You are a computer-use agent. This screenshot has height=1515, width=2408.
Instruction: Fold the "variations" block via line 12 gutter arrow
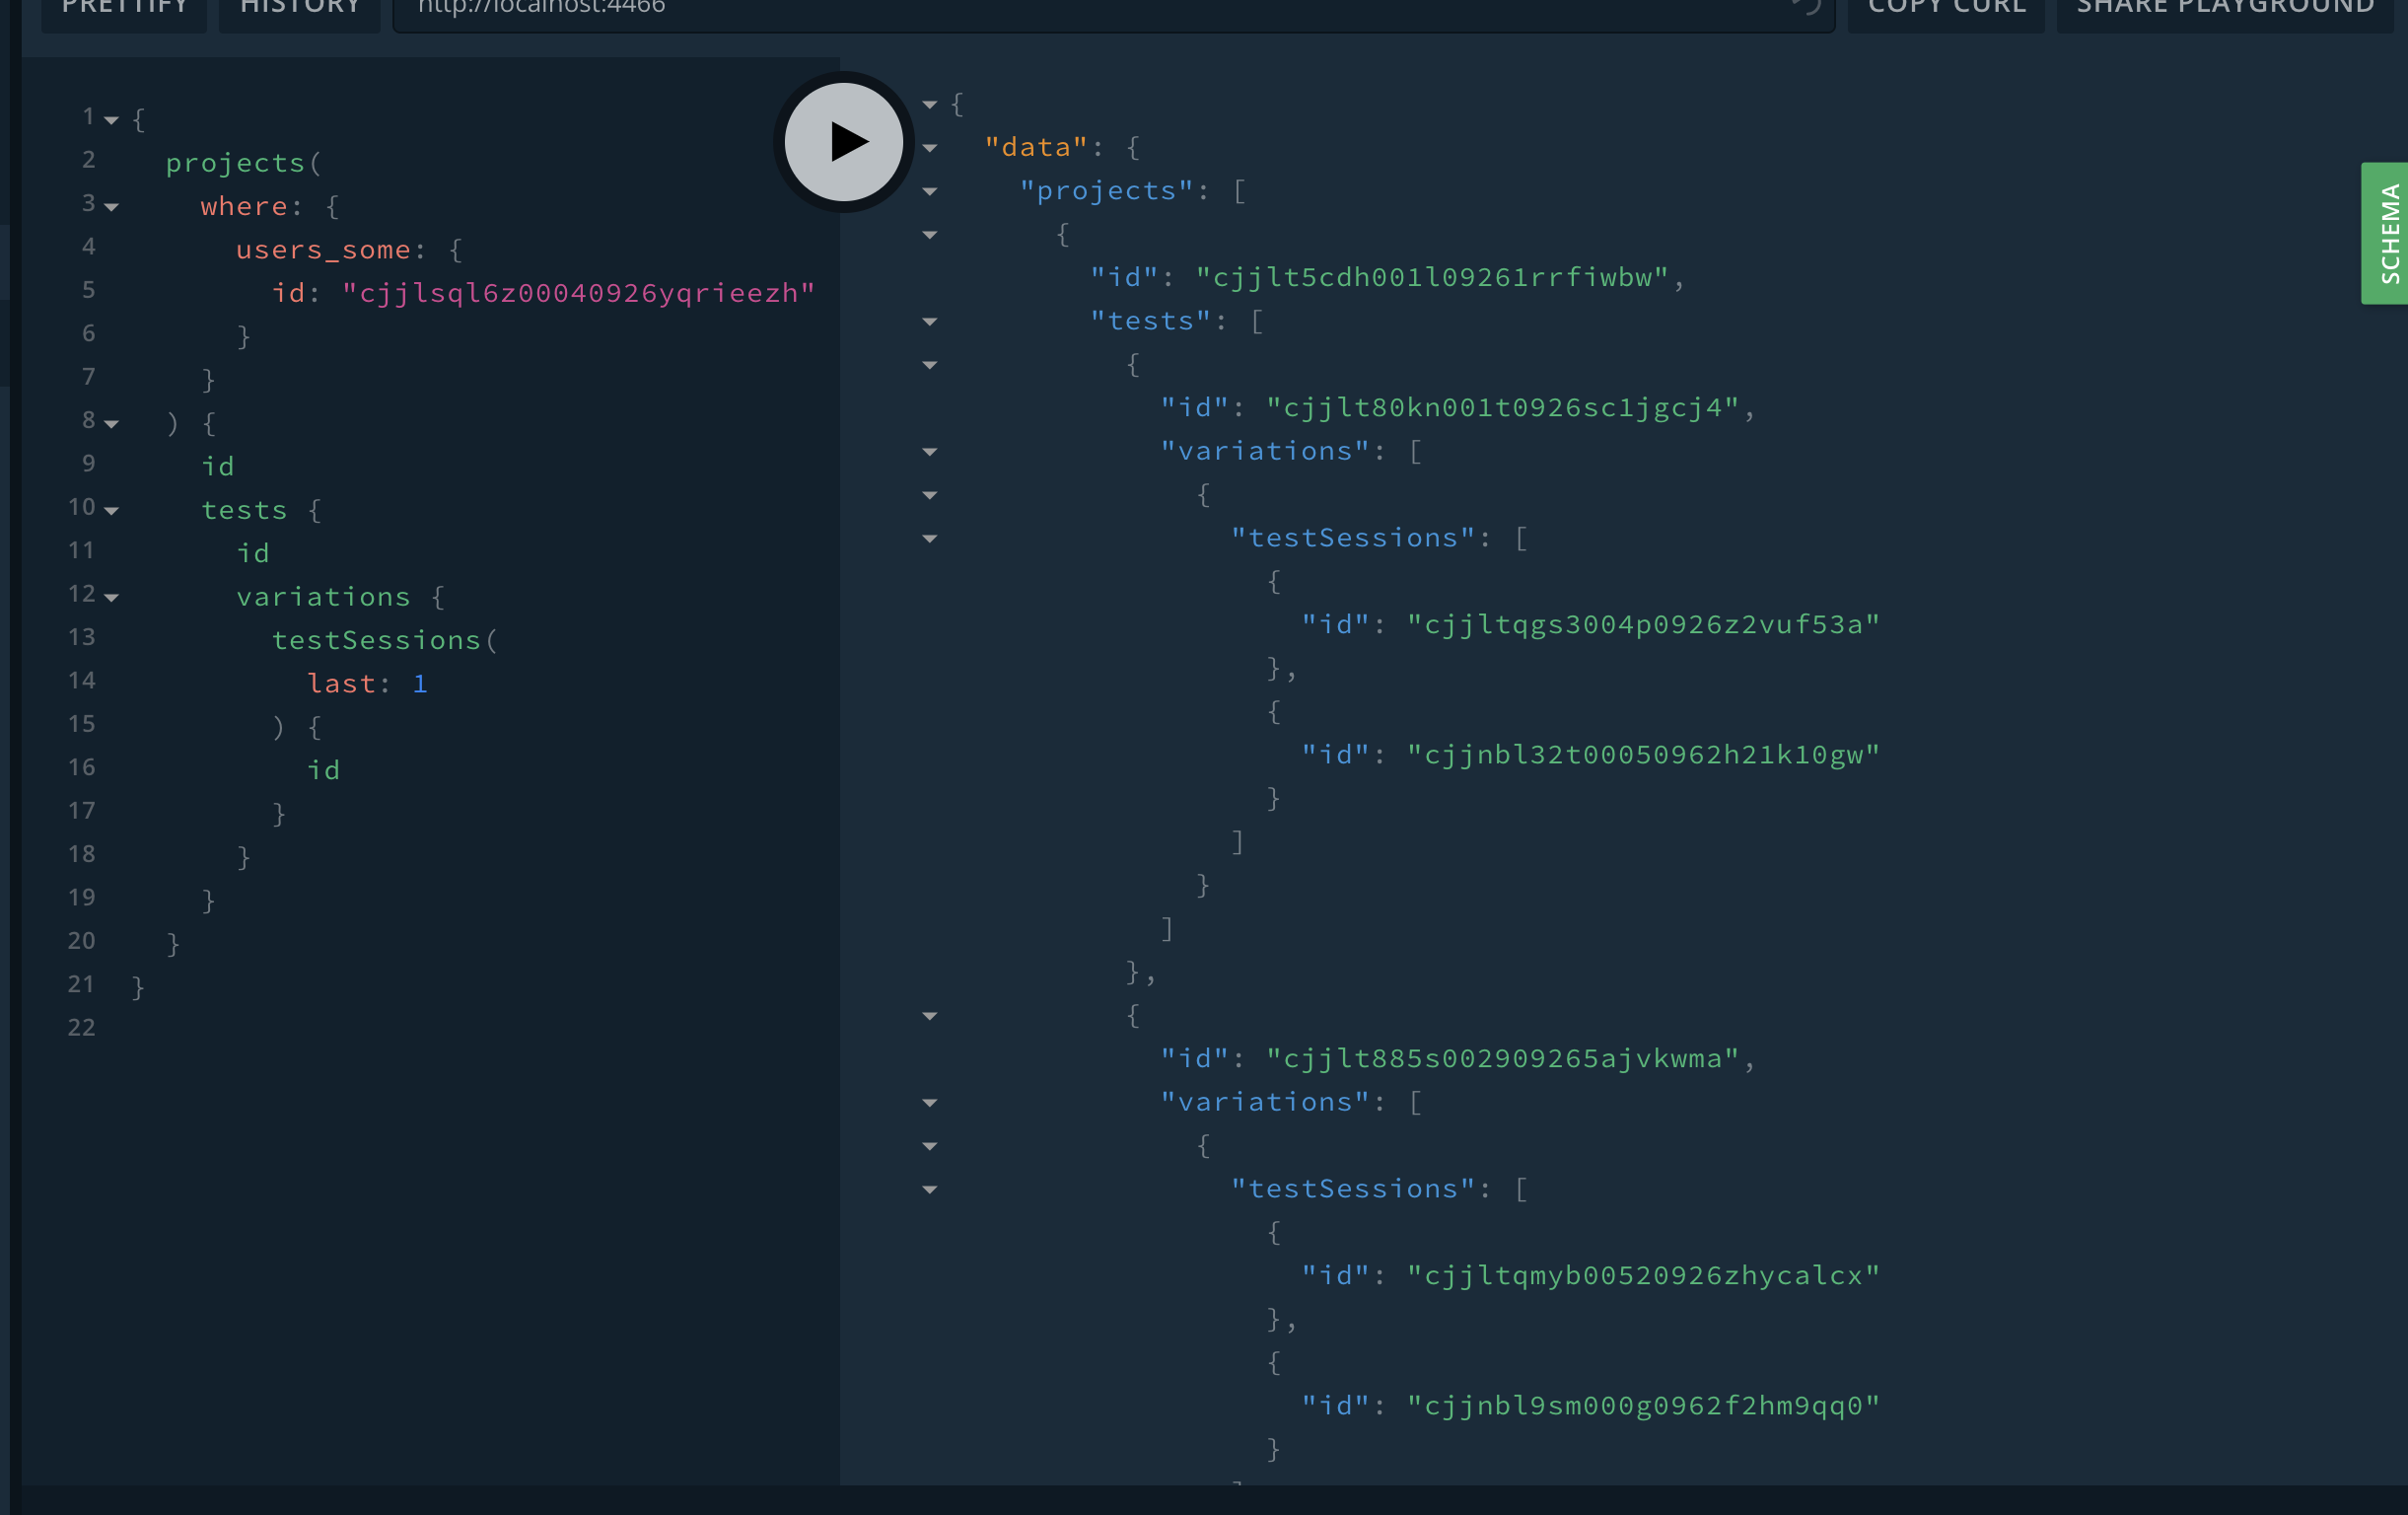pyautogui.click(x=112, y=597)
